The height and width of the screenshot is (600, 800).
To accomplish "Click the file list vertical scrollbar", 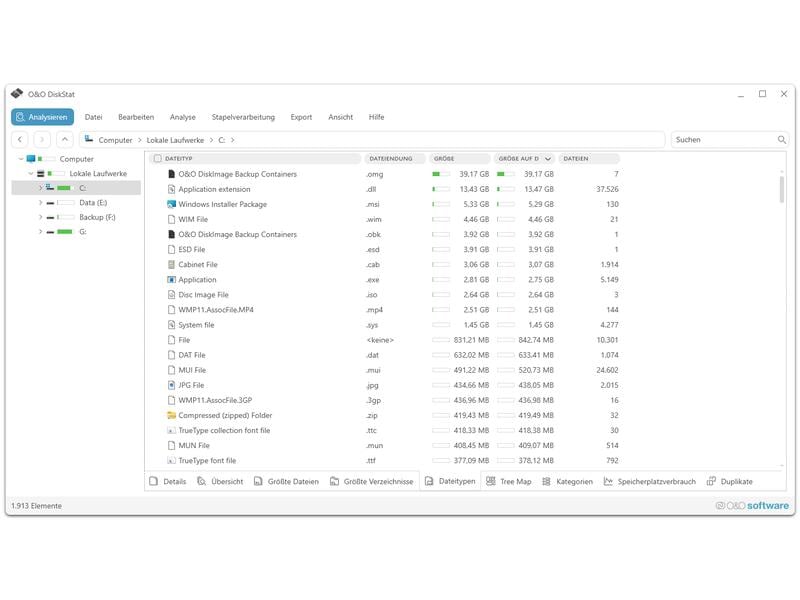I will [x=782, y=190].
